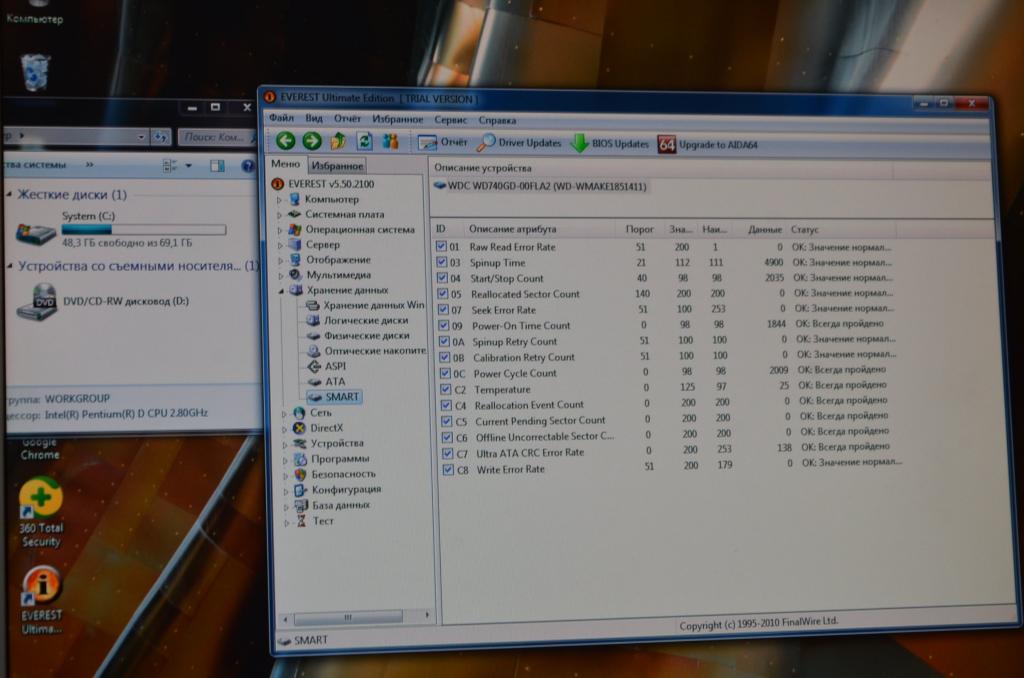Toggle the Reallocated Sector Count checkbox
Viewport: 1024px width, 678px height.
point(443,293)
